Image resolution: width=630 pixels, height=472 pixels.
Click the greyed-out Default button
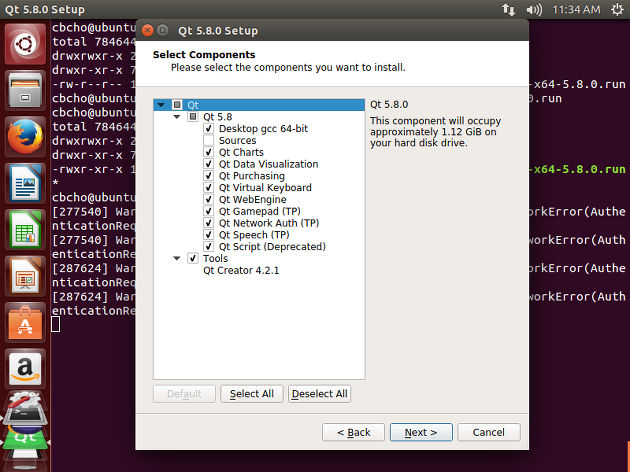[x=184, y=394]
